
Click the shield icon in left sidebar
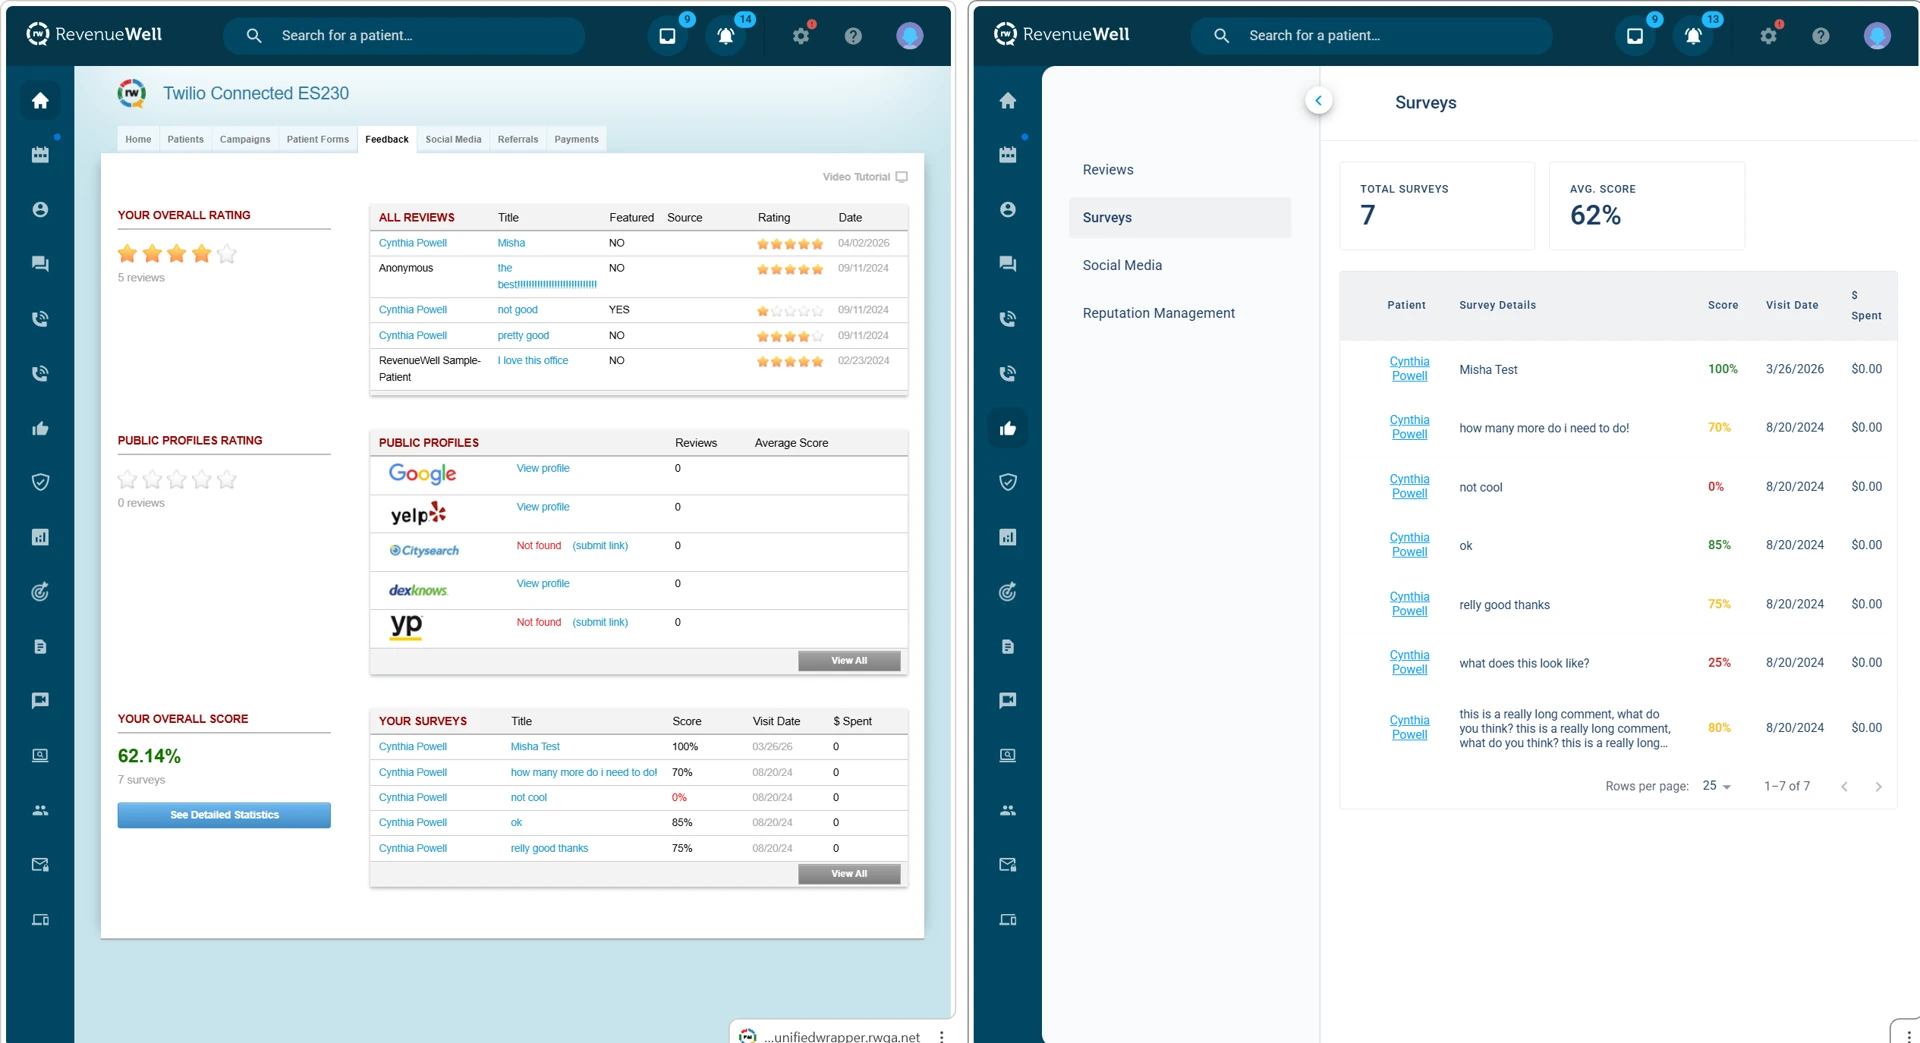click(40, 482)
